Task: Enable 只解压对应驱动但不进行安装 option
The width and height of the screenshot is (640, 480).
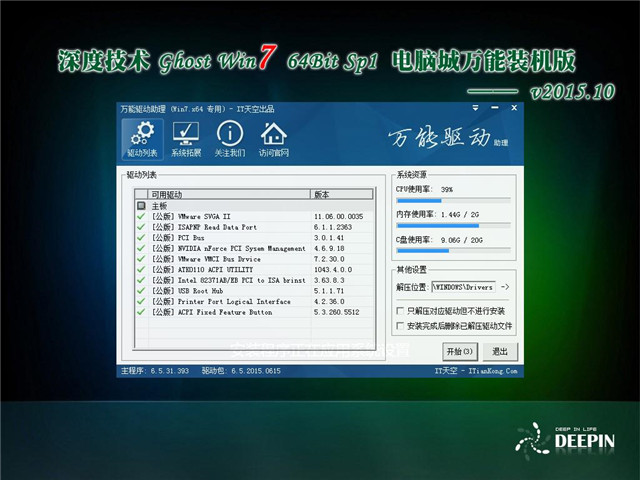Action: [400, 311]
